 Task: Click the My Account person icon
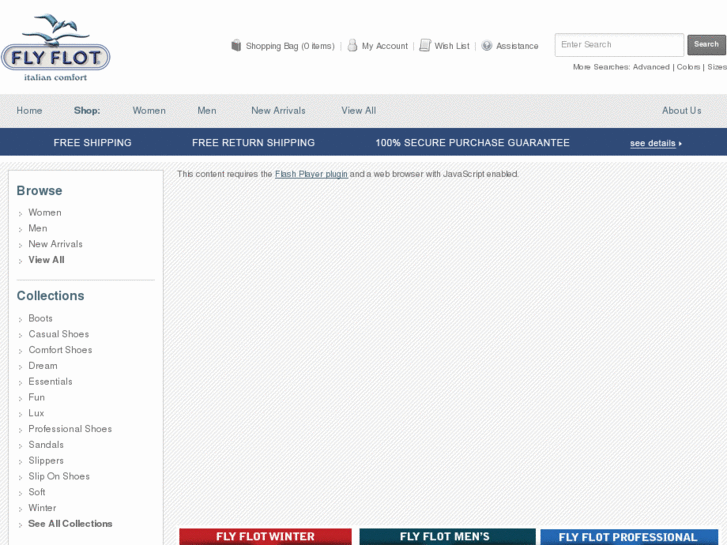coord(352,45)
